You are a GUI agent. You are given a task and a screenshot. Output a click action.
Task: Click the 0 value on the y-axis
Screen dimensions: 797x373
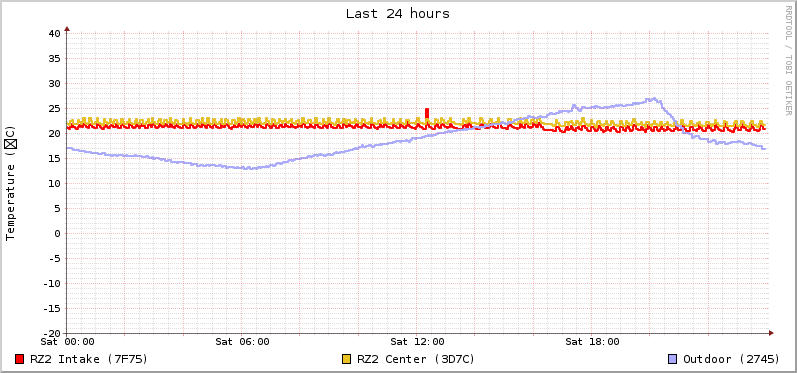tap(57, 233)
